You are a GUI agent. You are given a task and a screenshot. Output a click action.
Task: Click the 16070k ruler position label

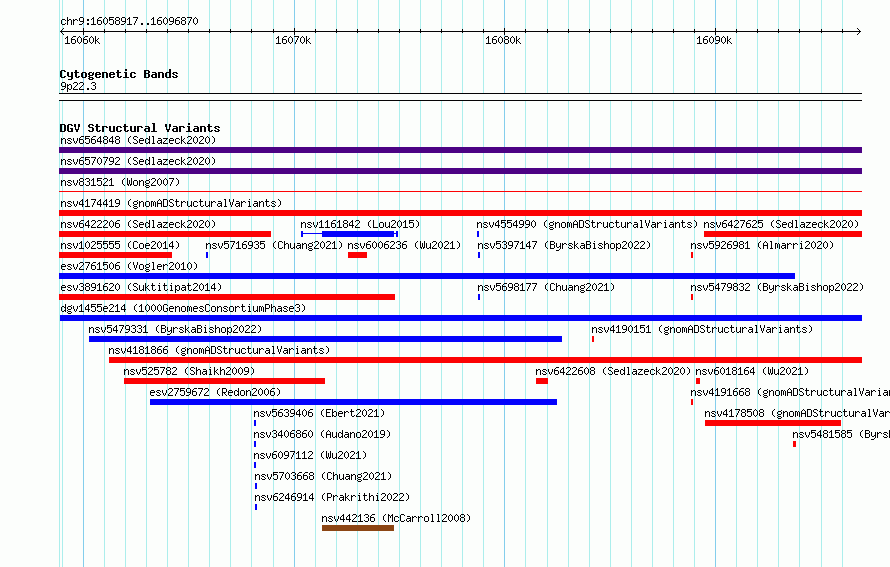coord(293,40)
